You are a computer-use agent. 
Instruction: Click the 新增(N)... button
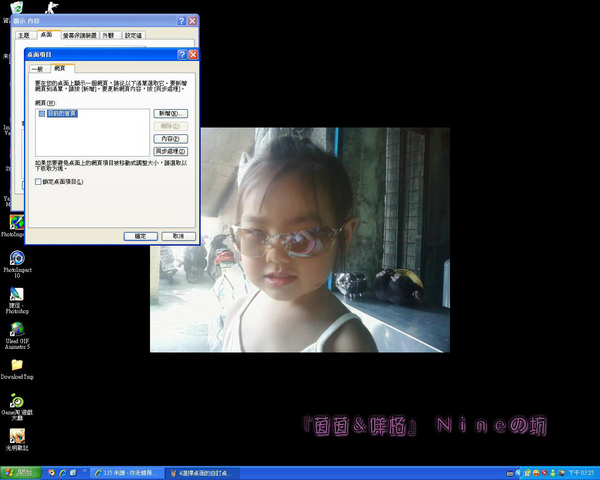pos(171,114)
